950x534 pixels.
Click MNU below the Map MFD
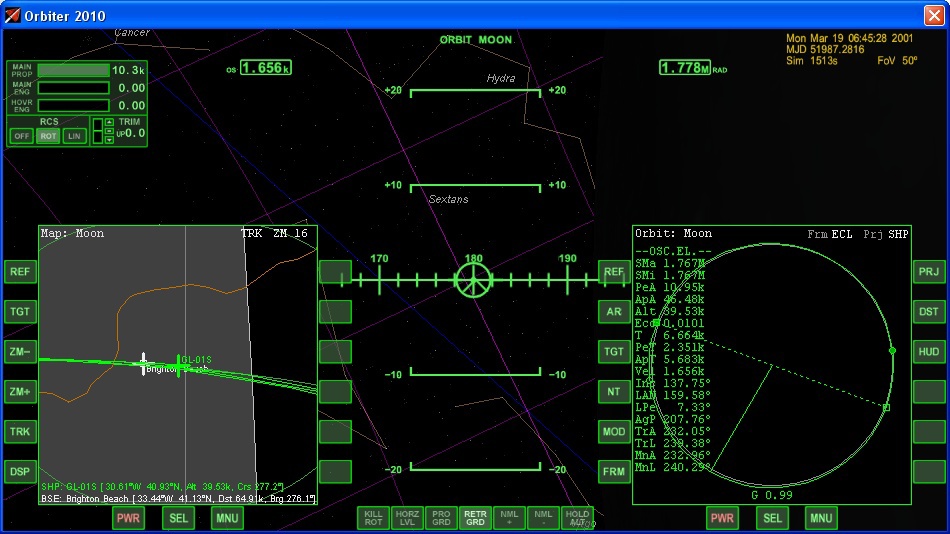click(227, 518)
